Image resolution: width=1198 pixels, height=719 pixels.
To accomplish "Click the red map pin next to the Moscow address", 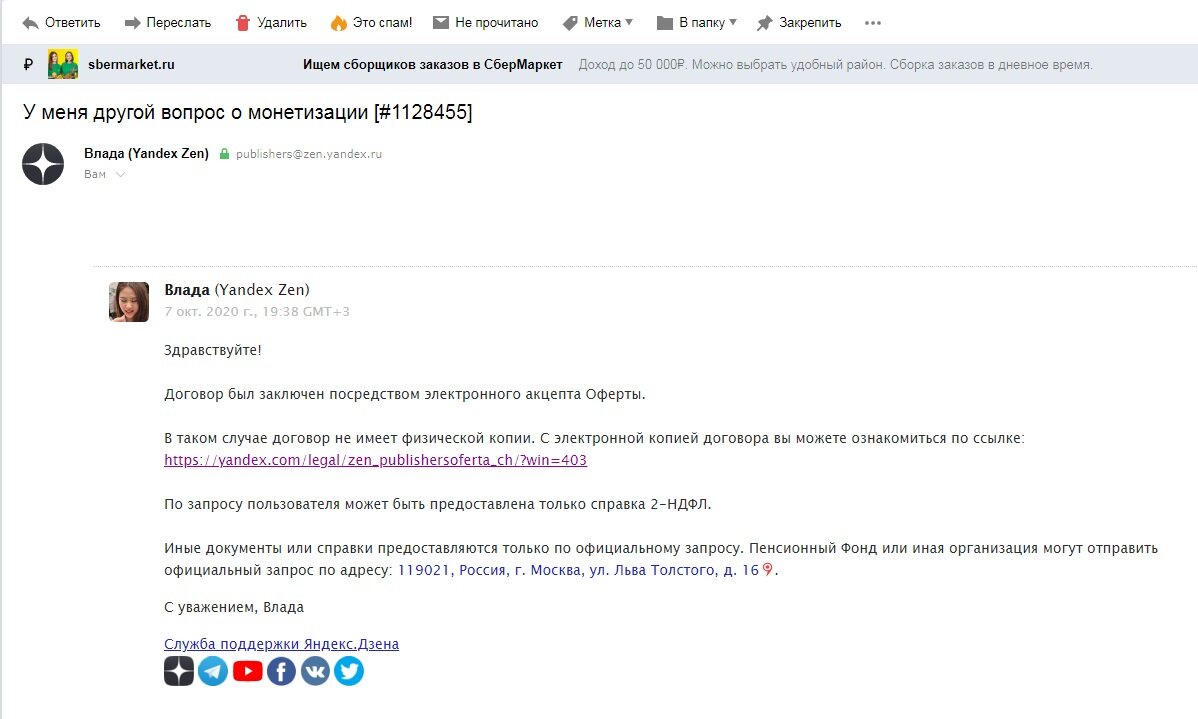I will click(766, 568).
